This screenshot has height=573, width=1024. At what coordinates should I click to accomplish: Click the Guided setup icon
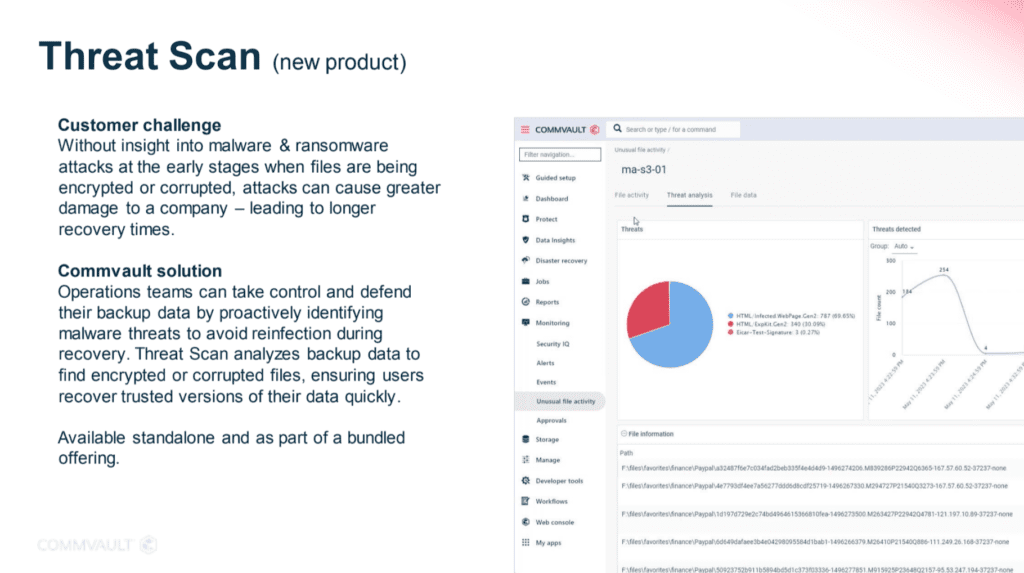pos(526,178)
